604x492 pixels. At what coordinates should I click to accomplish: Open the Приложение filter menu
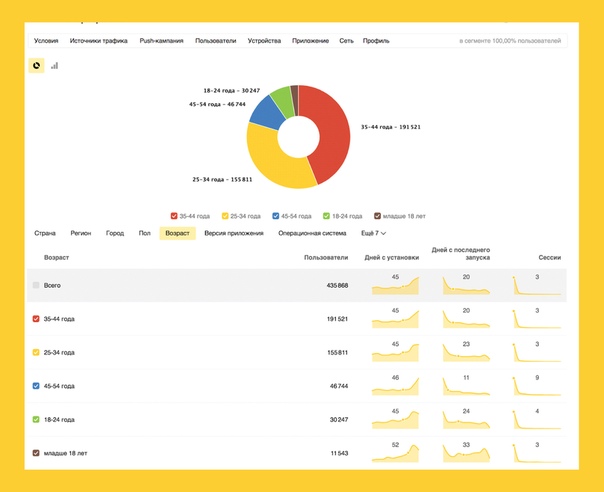click(310, 41)
